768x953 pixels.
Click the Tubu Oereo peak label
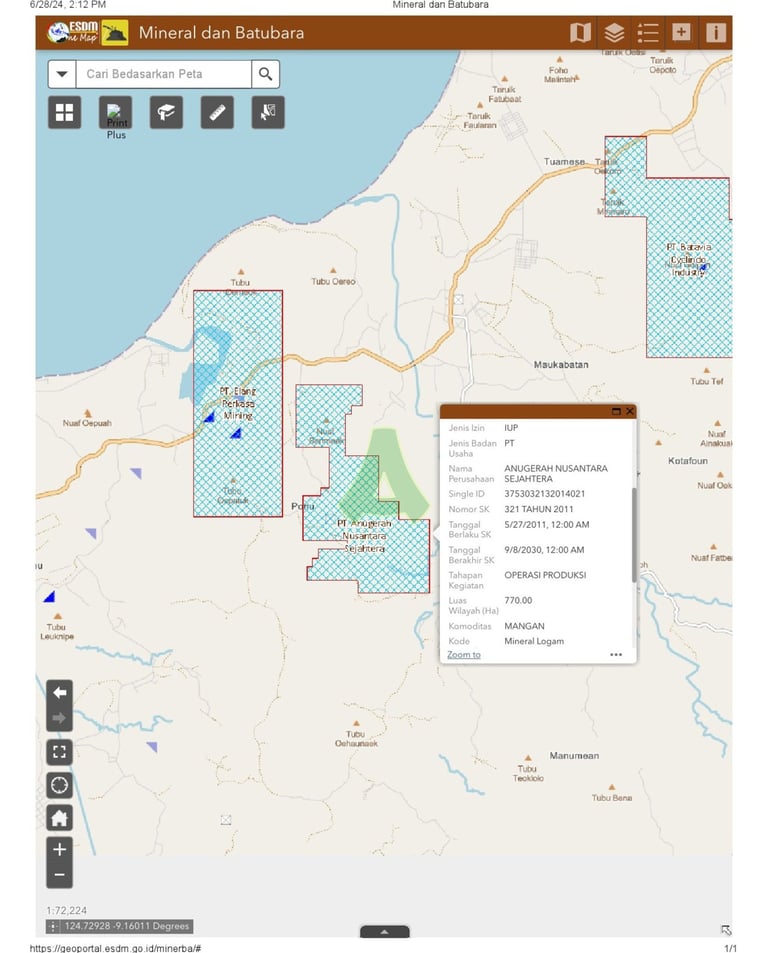point(333,281)
